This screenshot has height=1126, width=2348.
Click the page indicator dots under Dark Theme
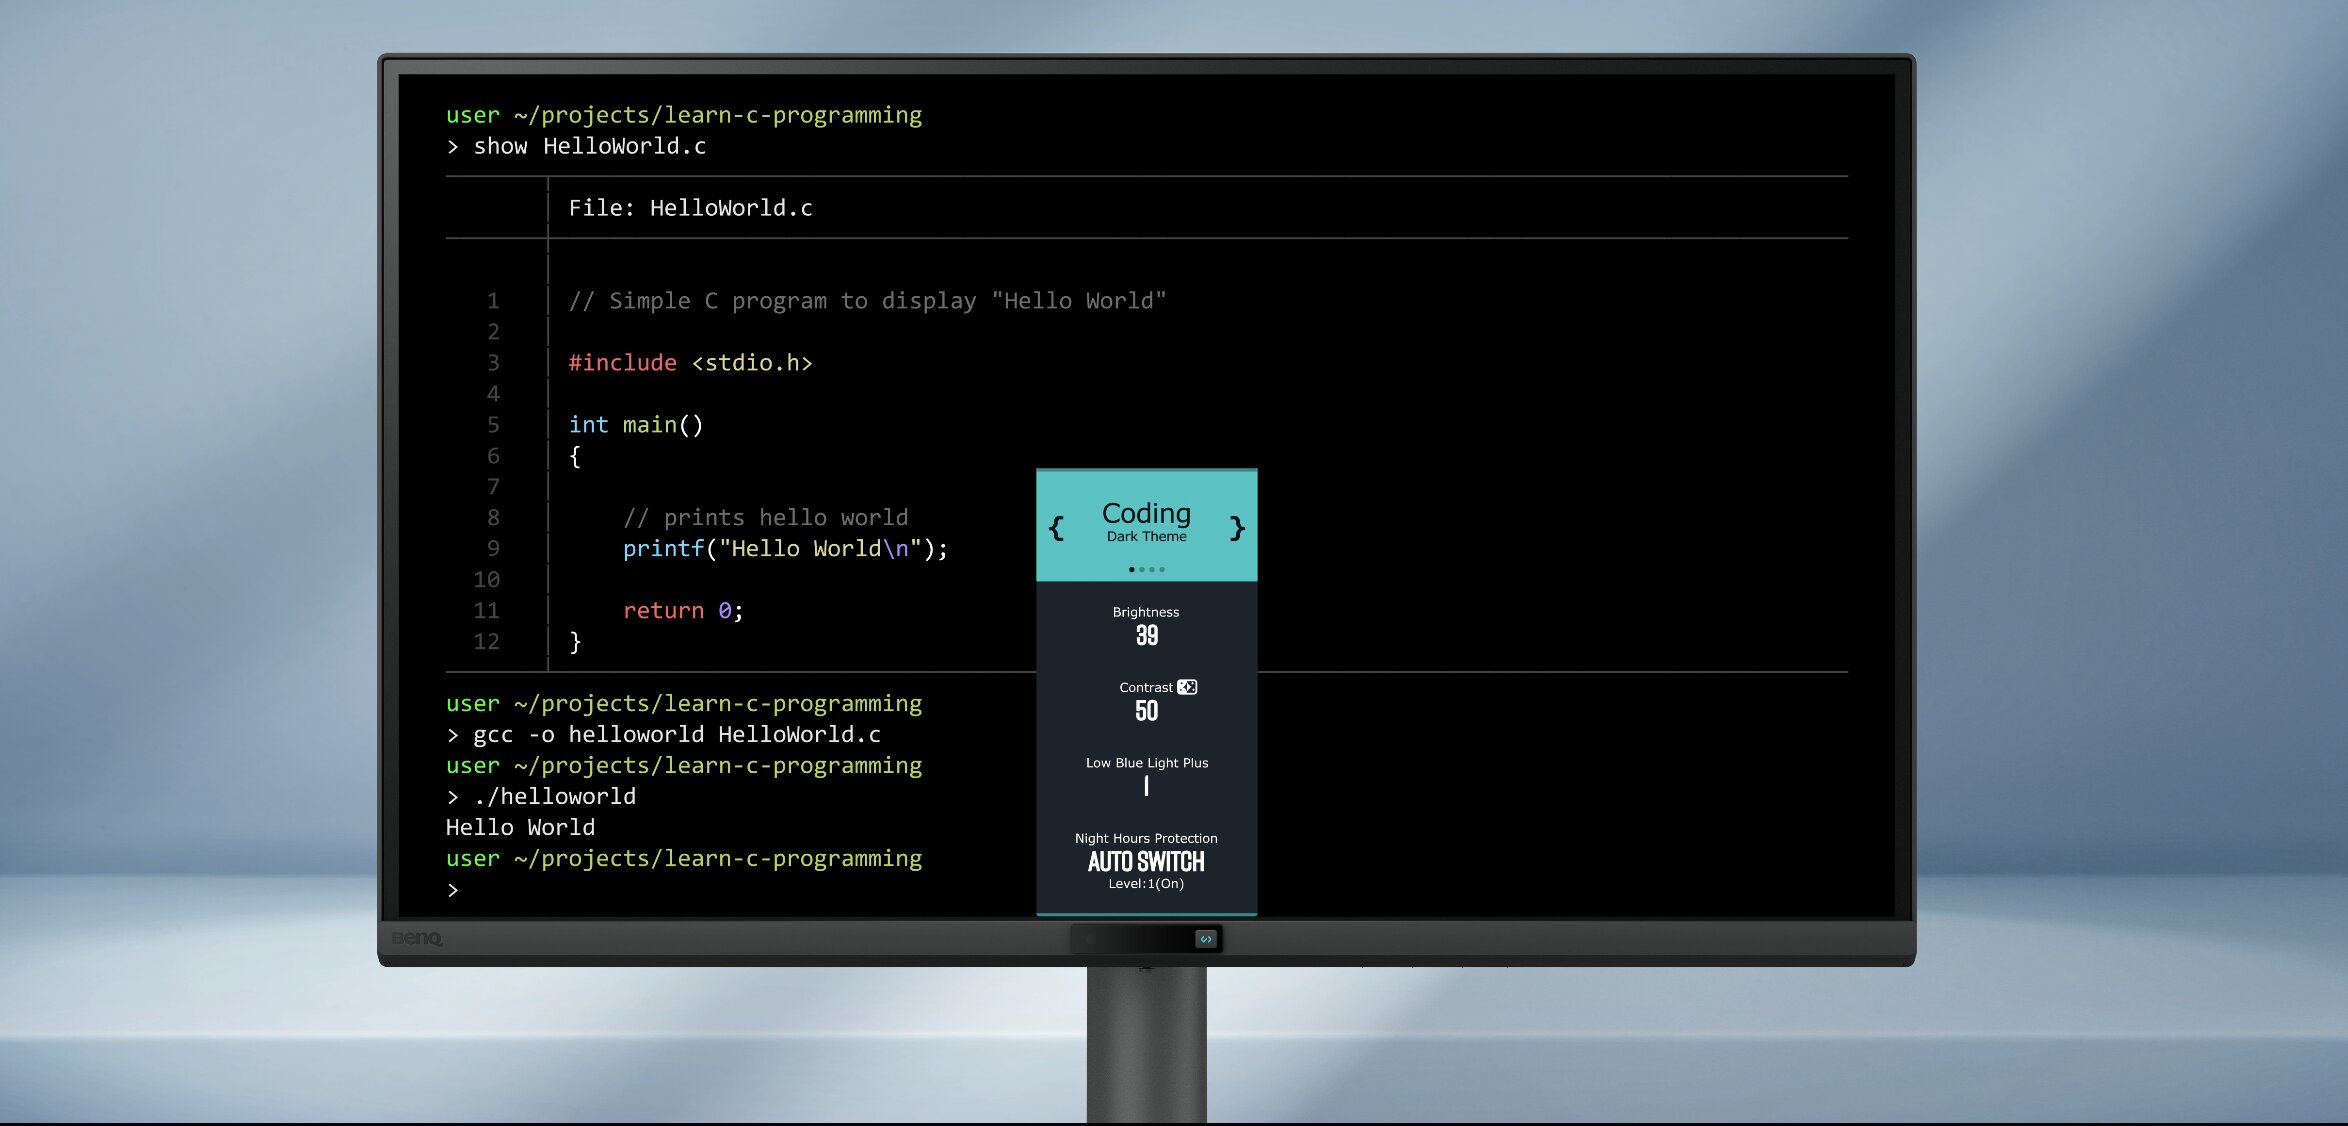tap(1146, 569)
